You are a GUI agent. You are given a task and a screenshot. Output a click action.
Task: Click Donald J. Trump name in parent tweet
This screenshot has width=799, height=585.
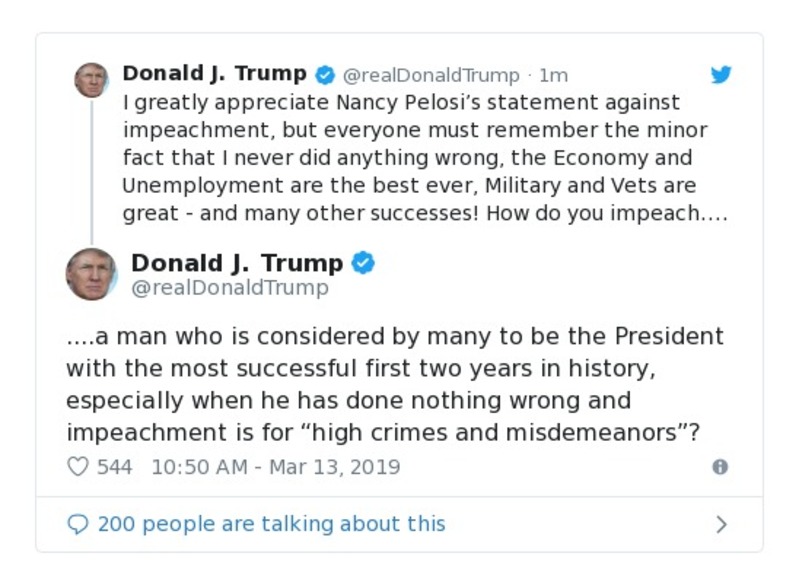pyautogui.click(x=215, y=73)
